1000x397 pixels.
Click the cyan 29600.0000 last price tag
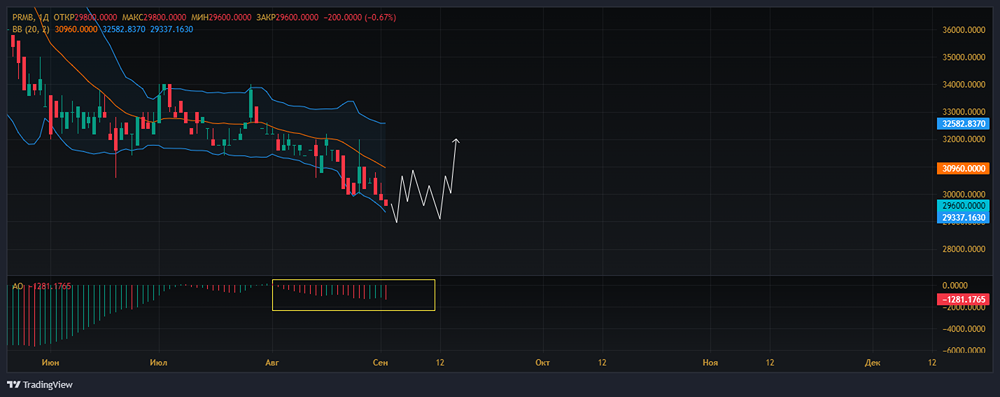(x=963, y=206)
